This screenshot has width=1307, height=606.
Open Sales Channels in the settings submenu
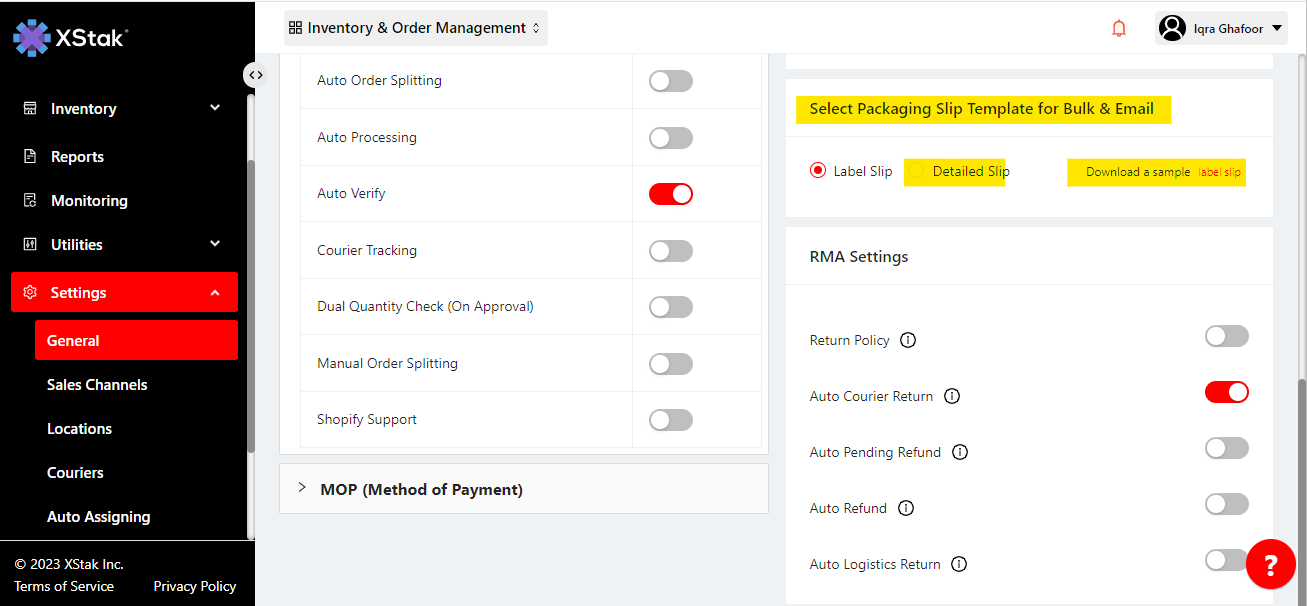pyautogui.click(x=97, y=385)
